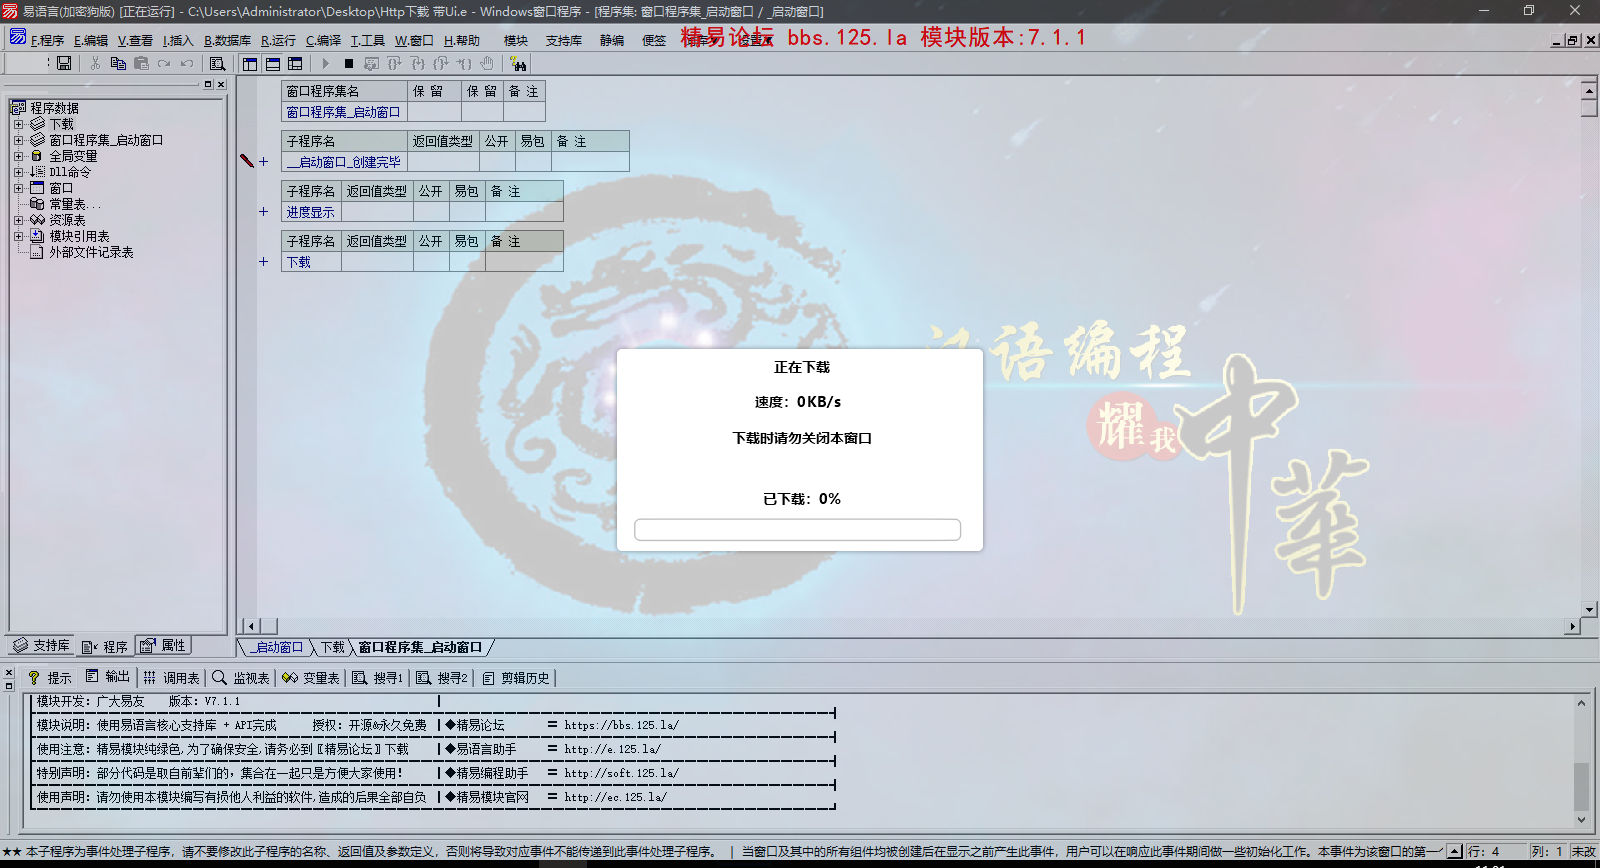The width and height of the screenshot is (1600, 868).
Task: Switch to the 输出 output tab
Action: click(108, 677)
